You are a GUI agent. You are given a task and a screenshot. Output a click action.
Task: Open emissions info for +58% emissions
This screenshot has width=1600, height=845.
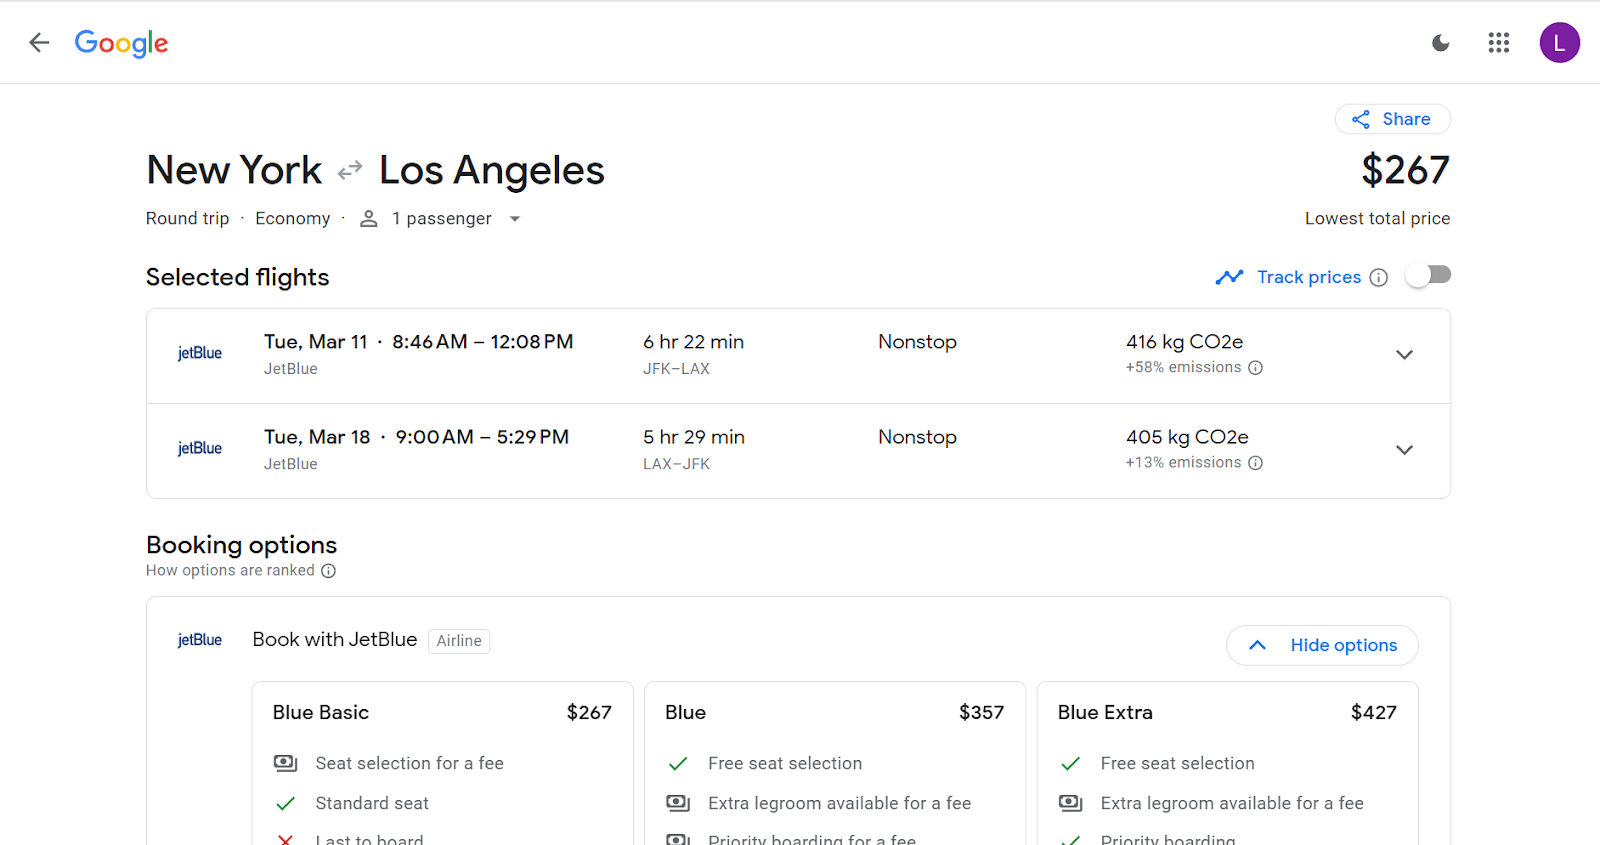pos(1256,368)
